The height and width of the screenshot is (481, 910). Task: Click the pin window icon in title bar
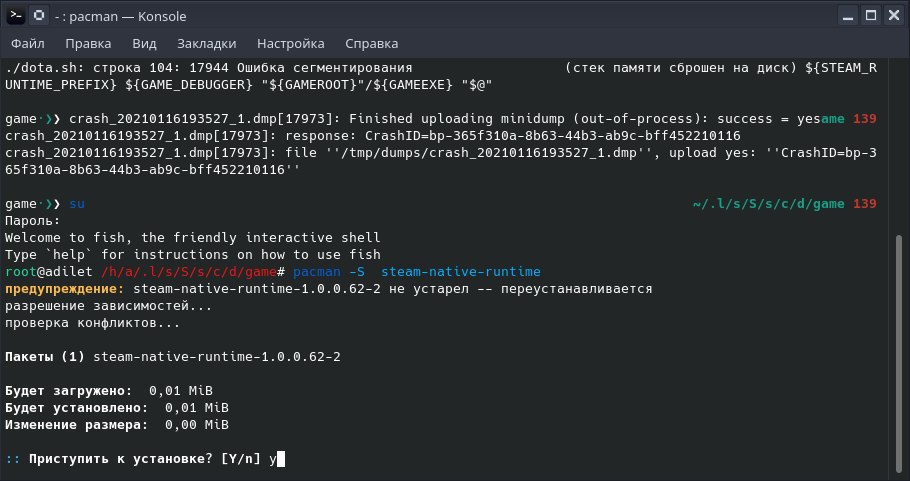point(39,16)
